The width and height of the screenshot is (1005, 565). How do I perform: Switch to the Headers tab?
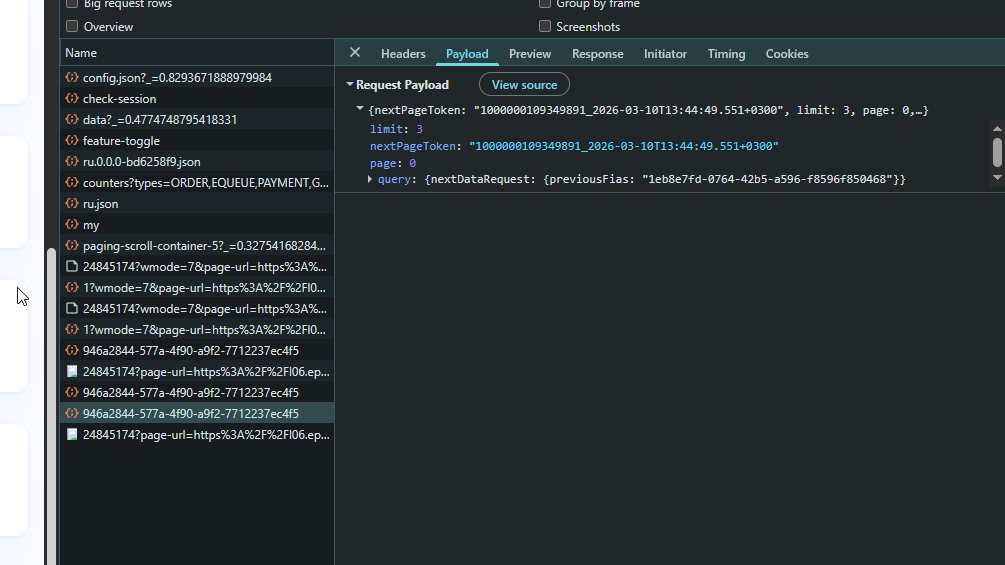tap(403, 54)
